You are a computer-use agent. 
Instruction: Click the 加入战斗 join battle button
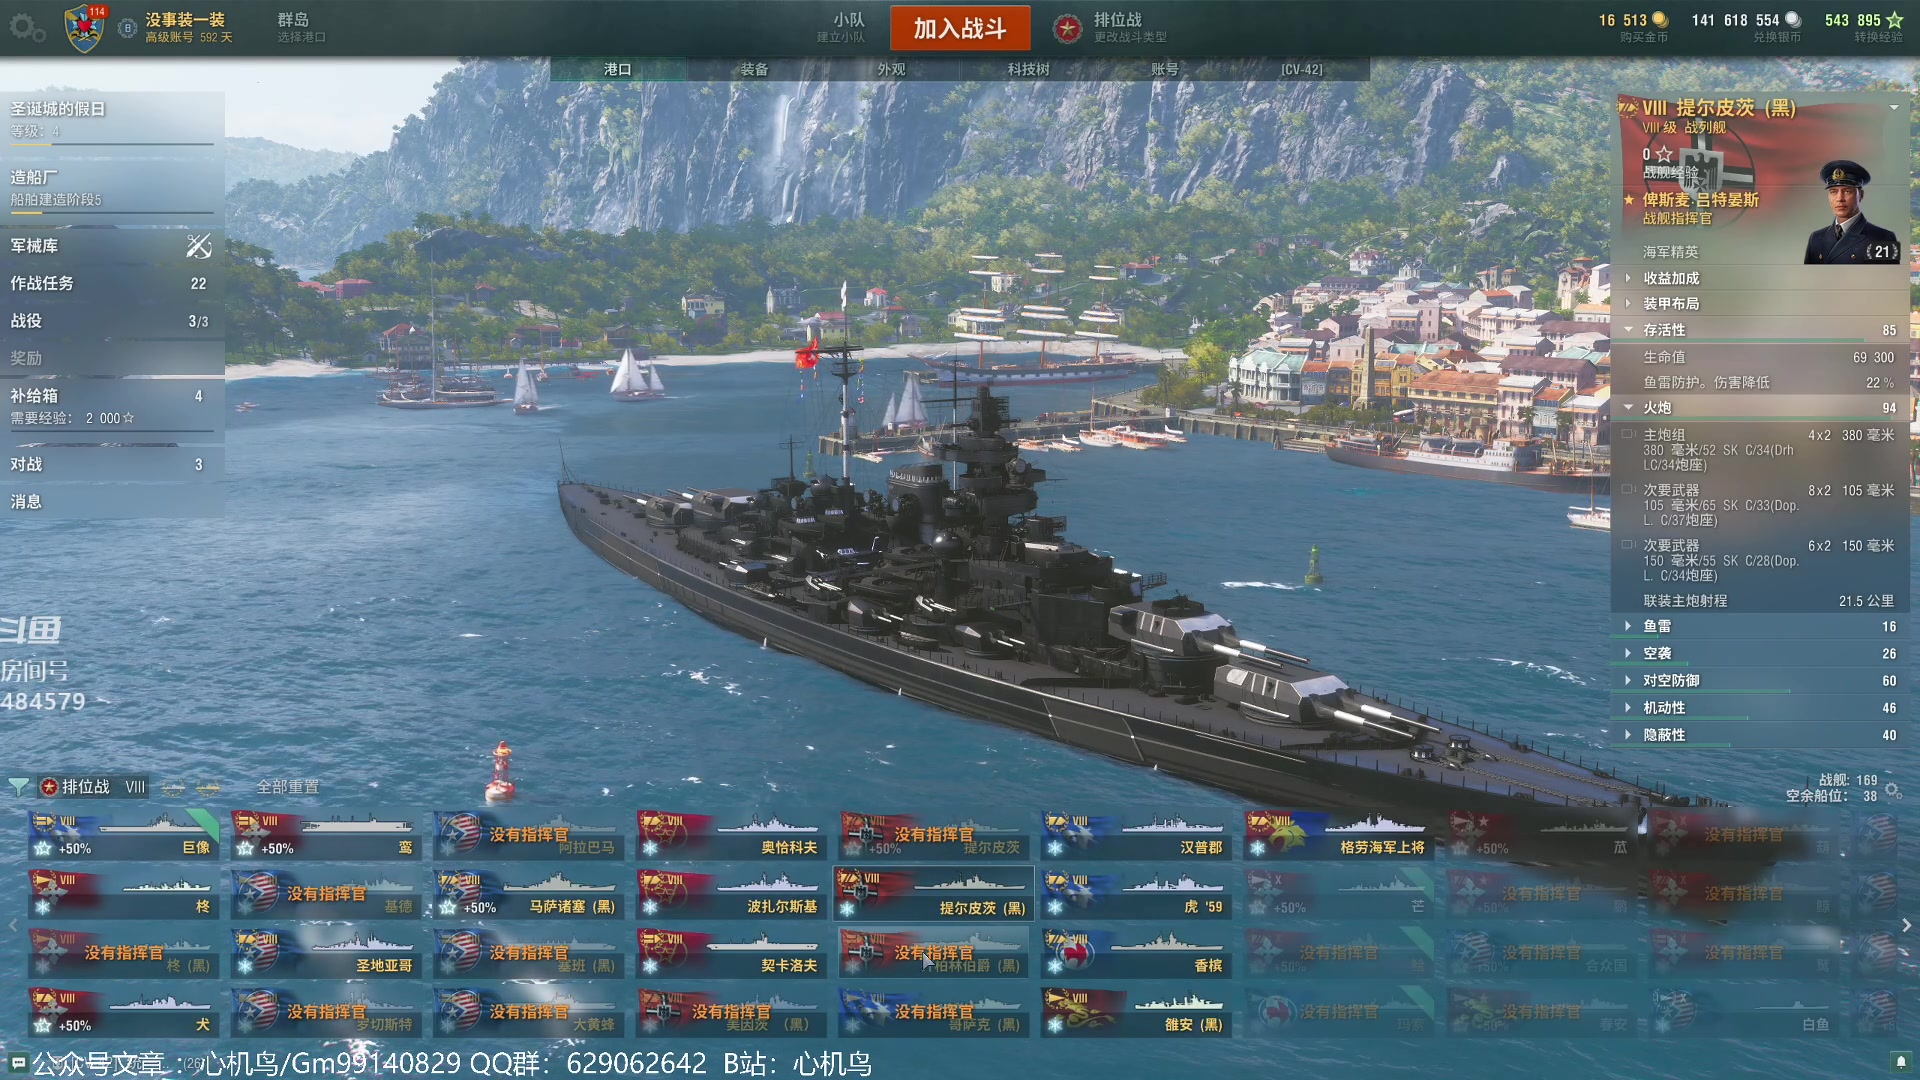click(960, 28)
